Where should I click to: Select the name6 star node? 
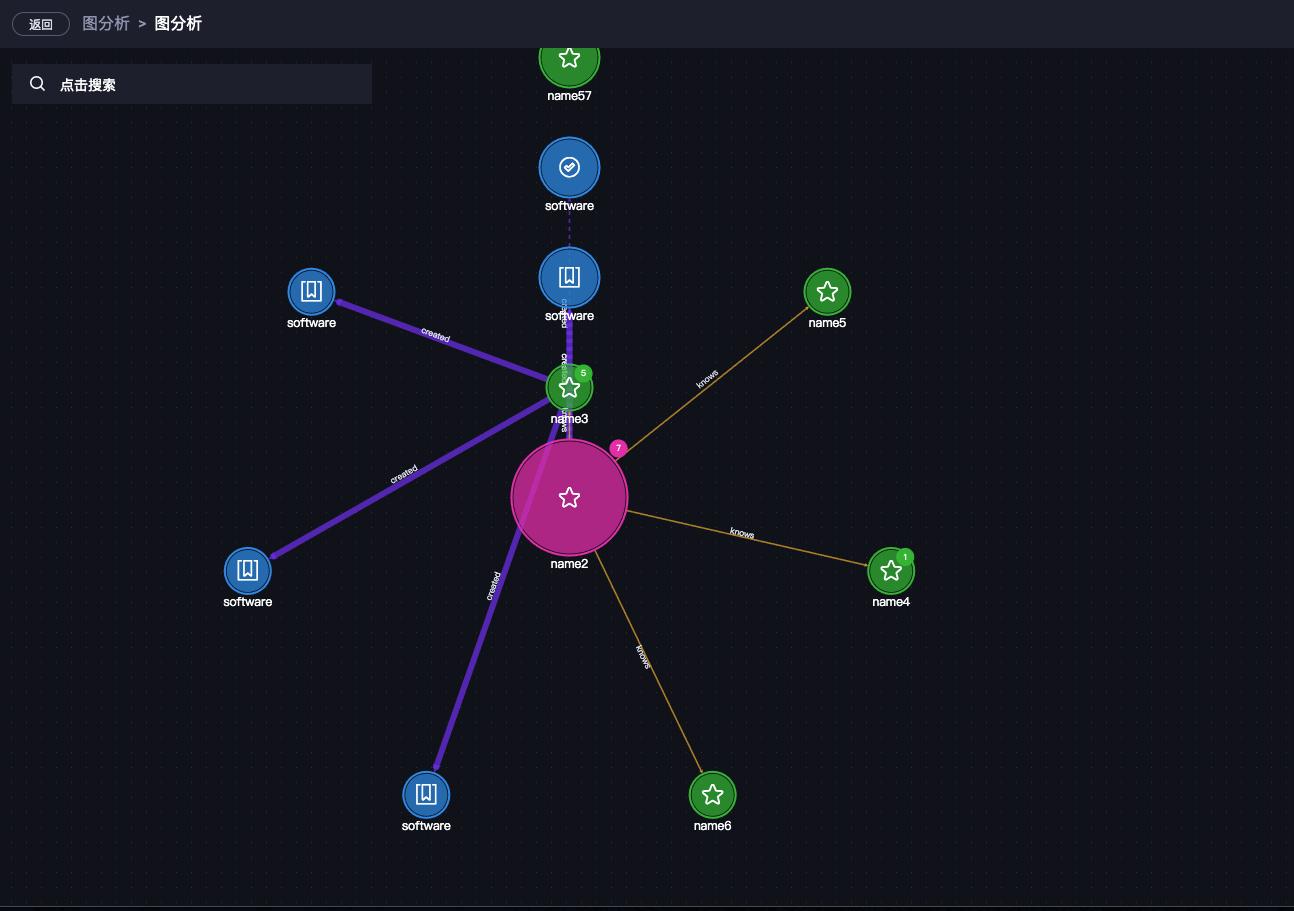click(x=713, y=793)
